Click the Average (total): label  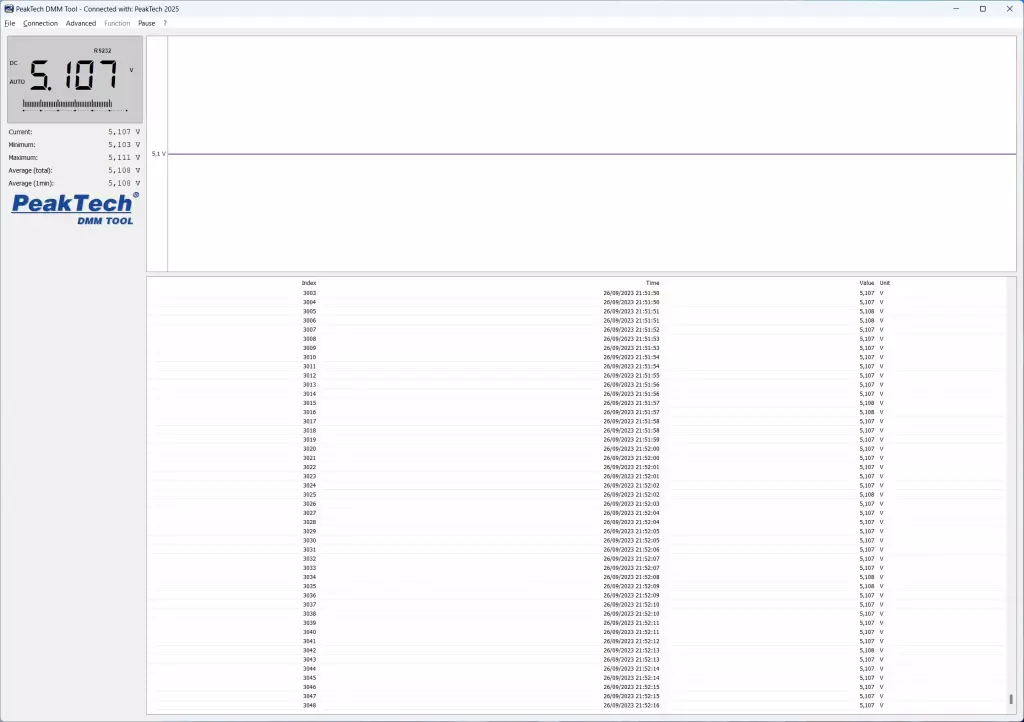30,170
